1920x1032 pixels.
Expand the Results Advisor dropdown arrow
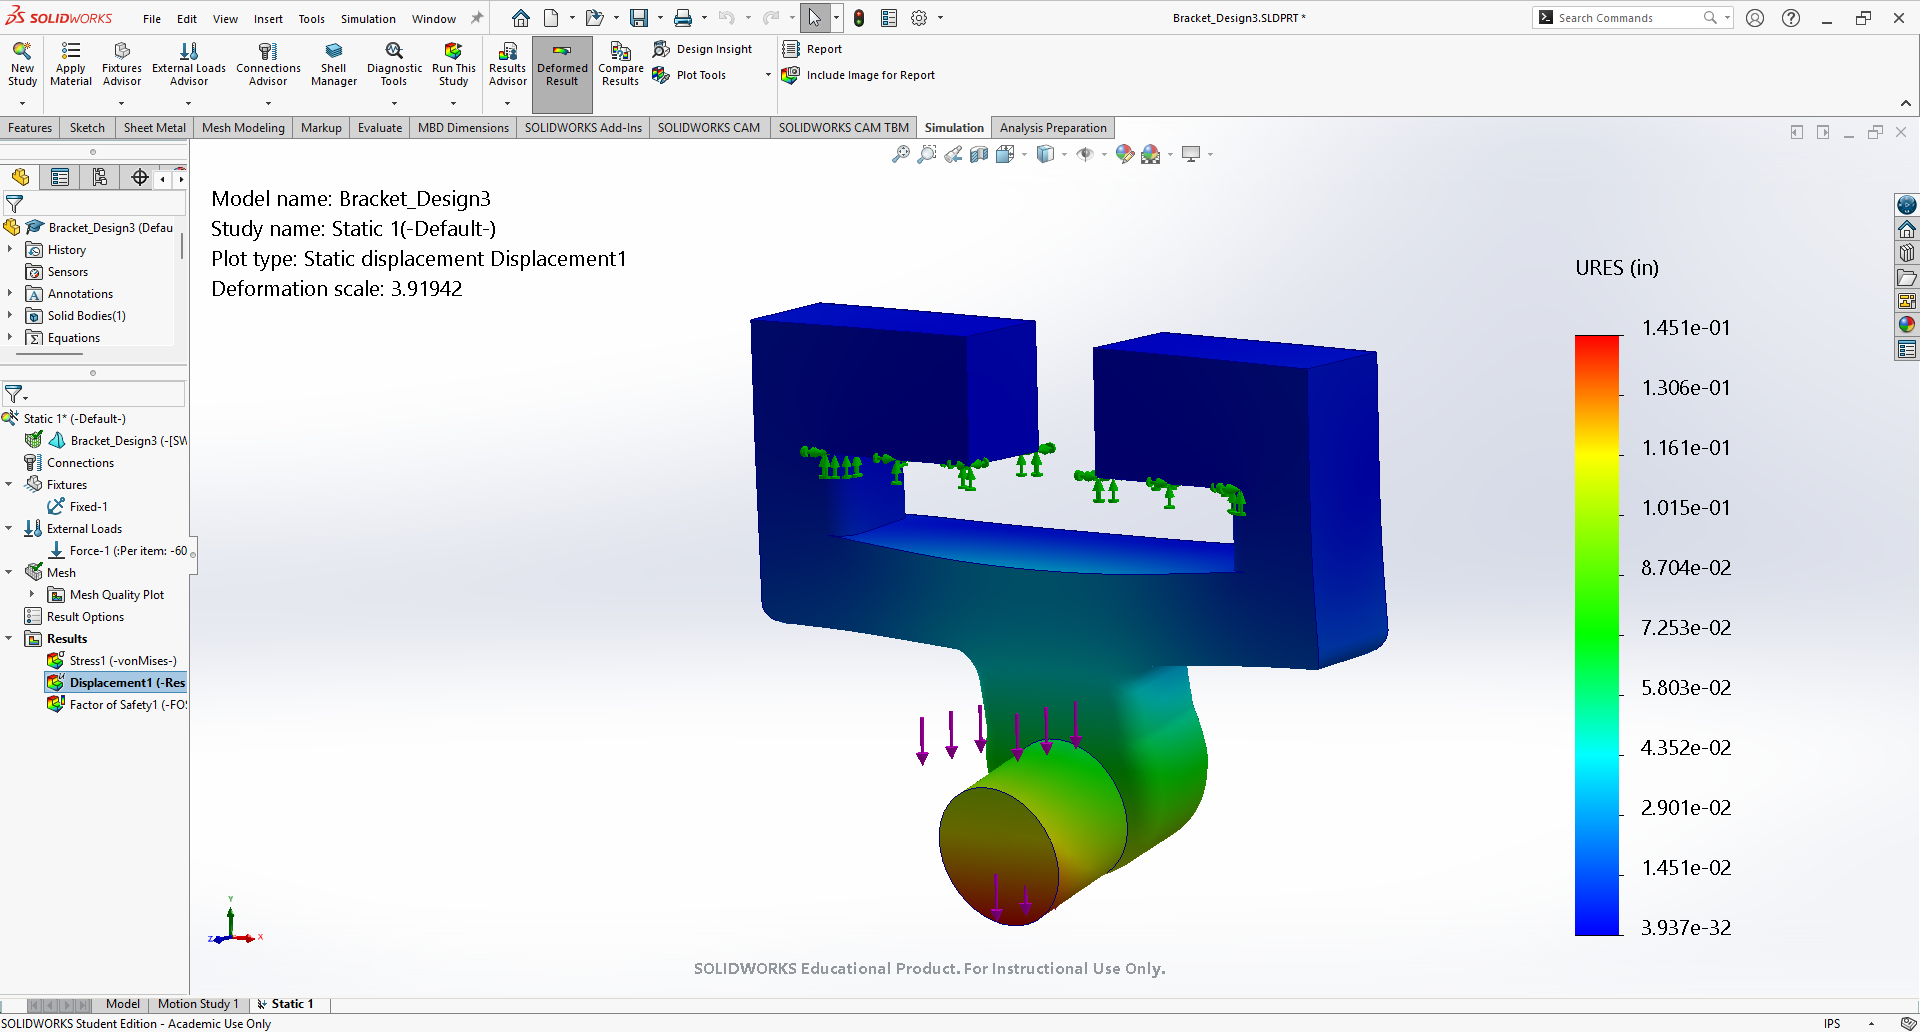(x=507, y=103)
